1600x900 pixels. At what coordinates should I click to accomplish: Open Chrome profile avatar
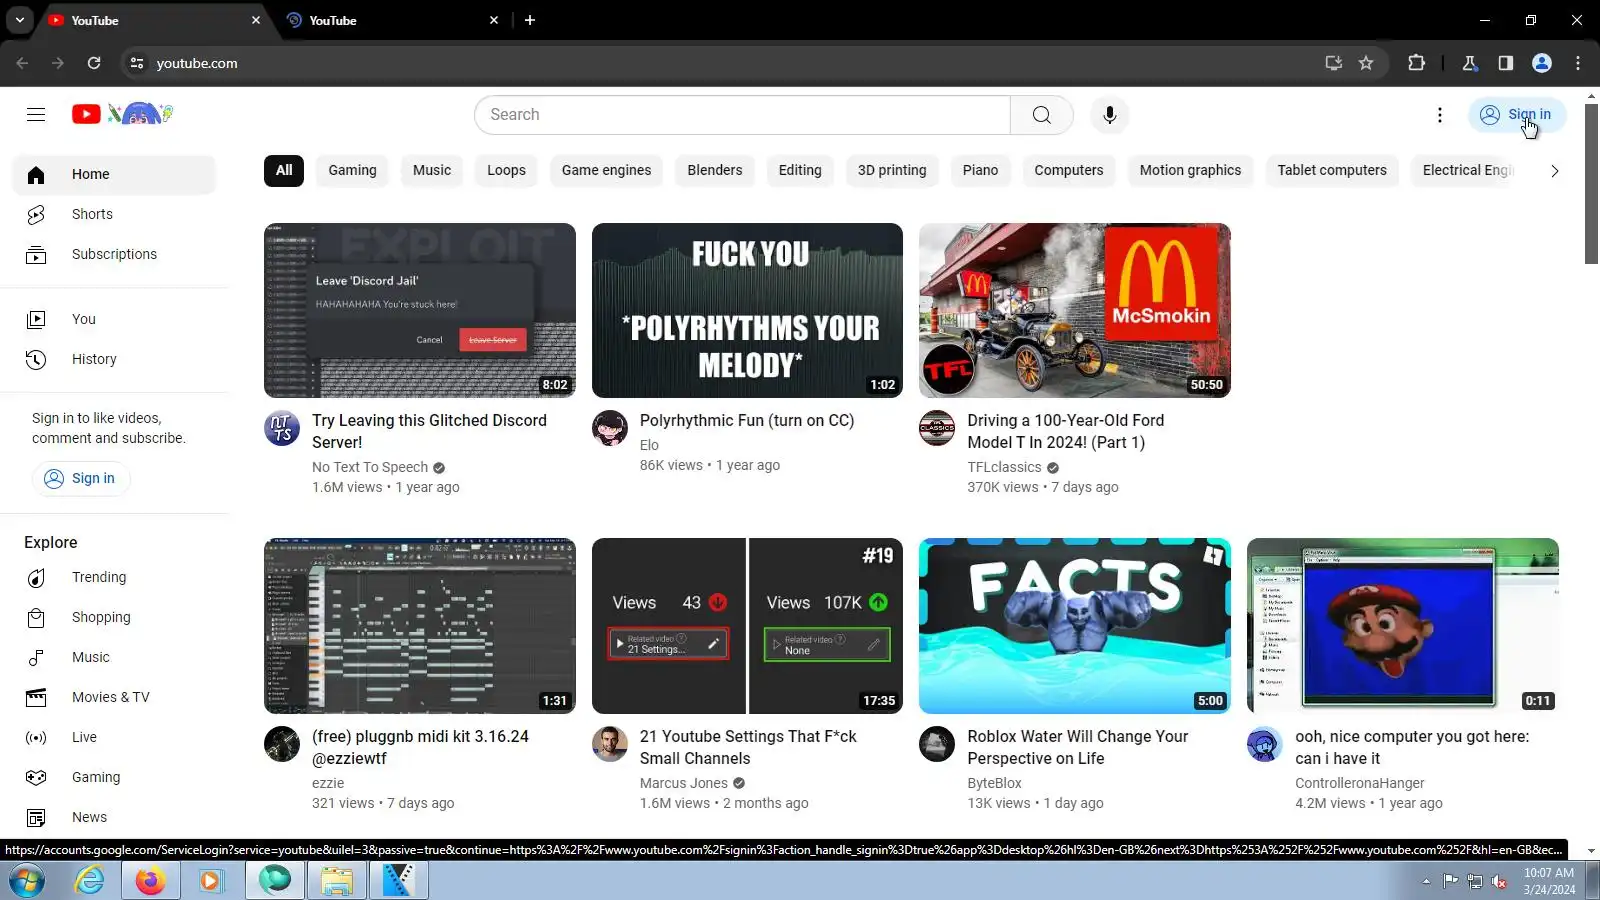[1542, 63]
